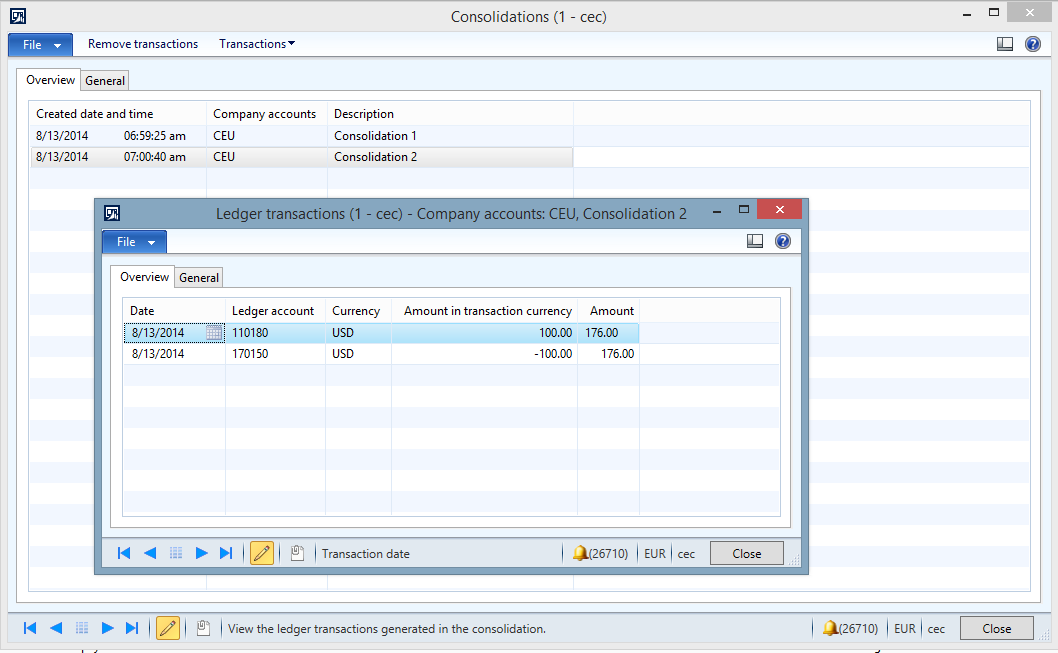This screenshot has height=653, width=1058.
Task: Go to last record in Consolidations window
Action: click(132, 628)
